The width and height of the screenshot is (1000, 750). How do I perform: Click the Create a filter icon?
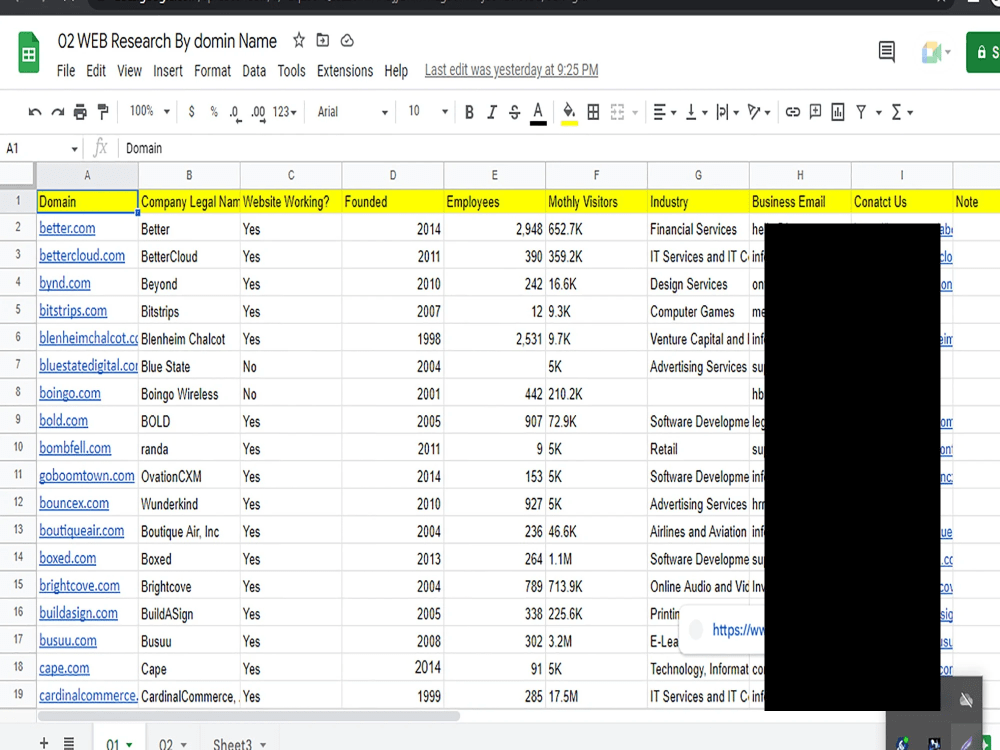coord(861,112)
